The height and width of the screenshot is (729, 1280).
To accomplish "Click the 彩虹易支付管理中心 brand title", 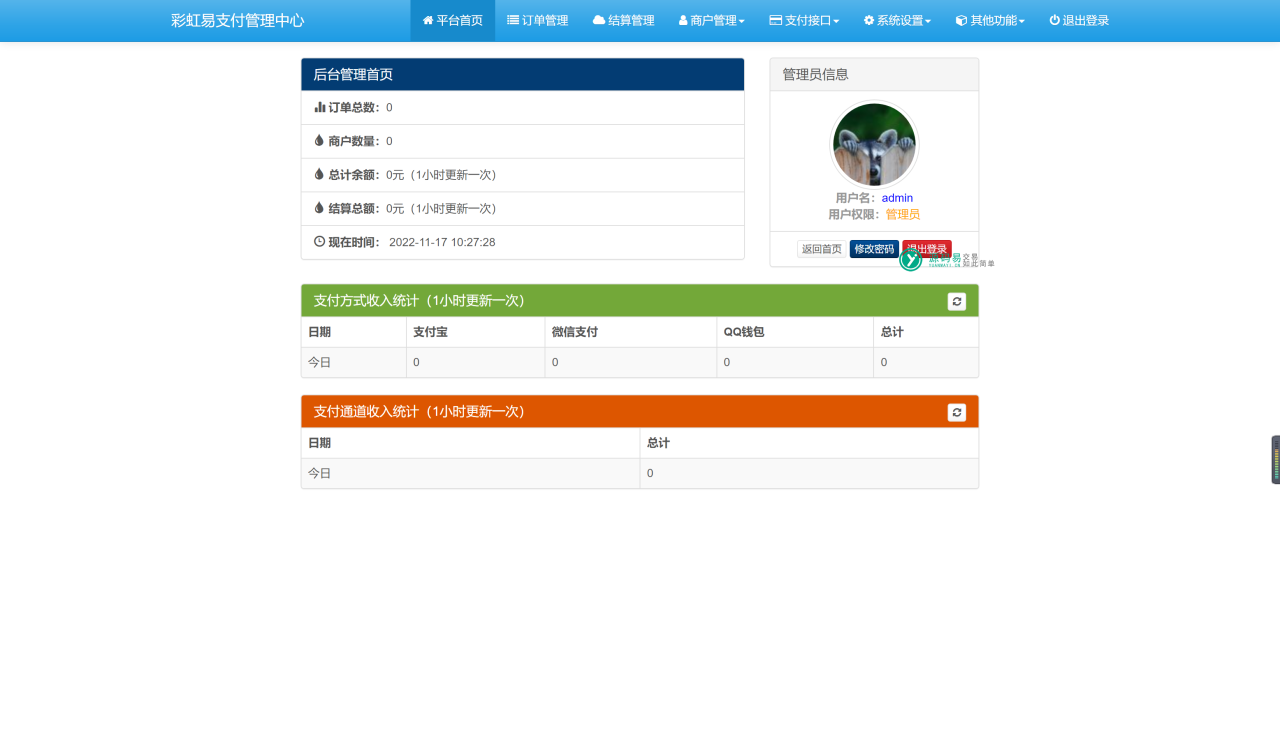I will click(237, 20).
